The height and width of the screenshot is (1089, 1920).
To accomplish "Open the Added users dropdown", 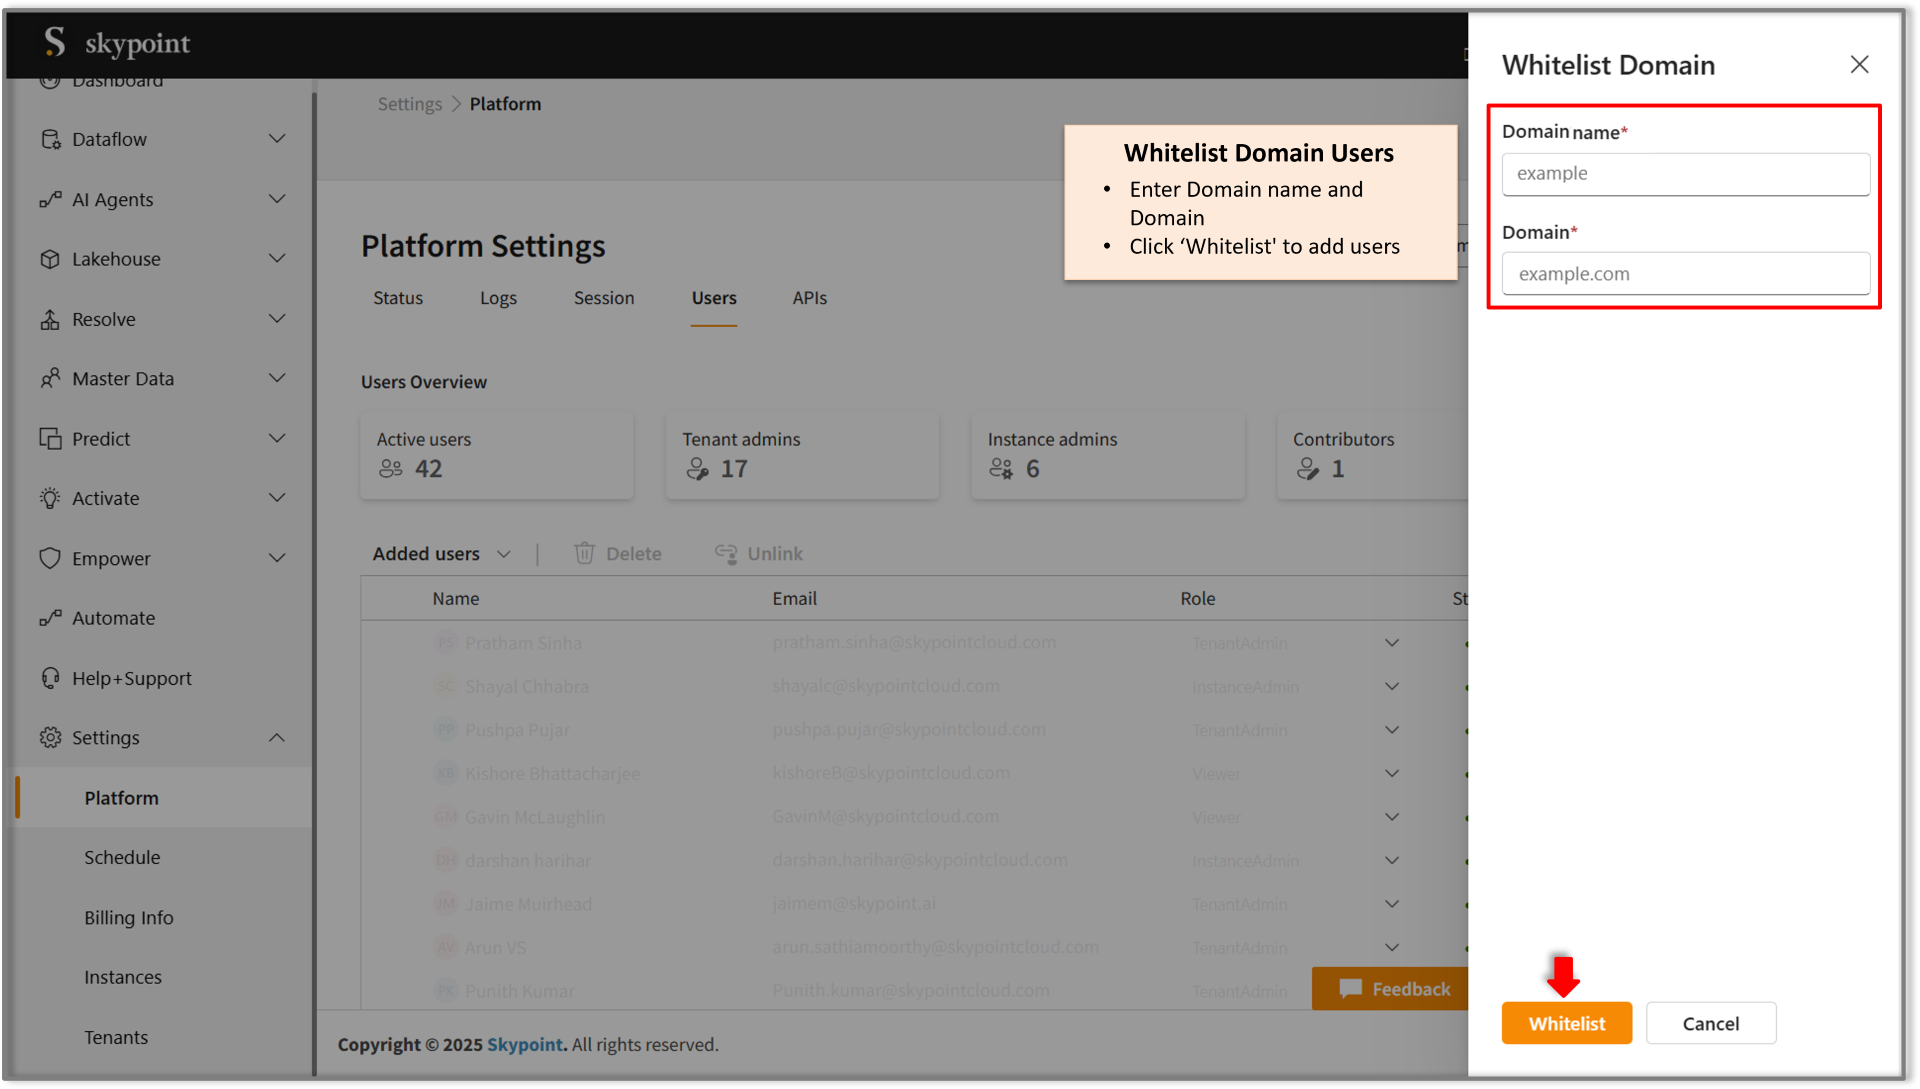I will click(504, 553).
